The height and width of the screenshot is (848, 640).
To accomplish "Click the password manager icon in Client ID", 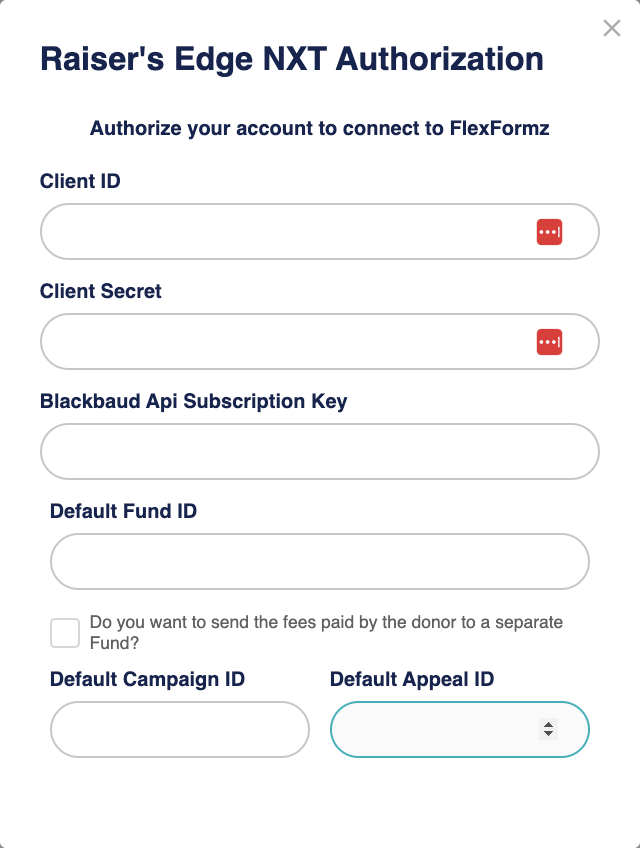I will (549, 232).
